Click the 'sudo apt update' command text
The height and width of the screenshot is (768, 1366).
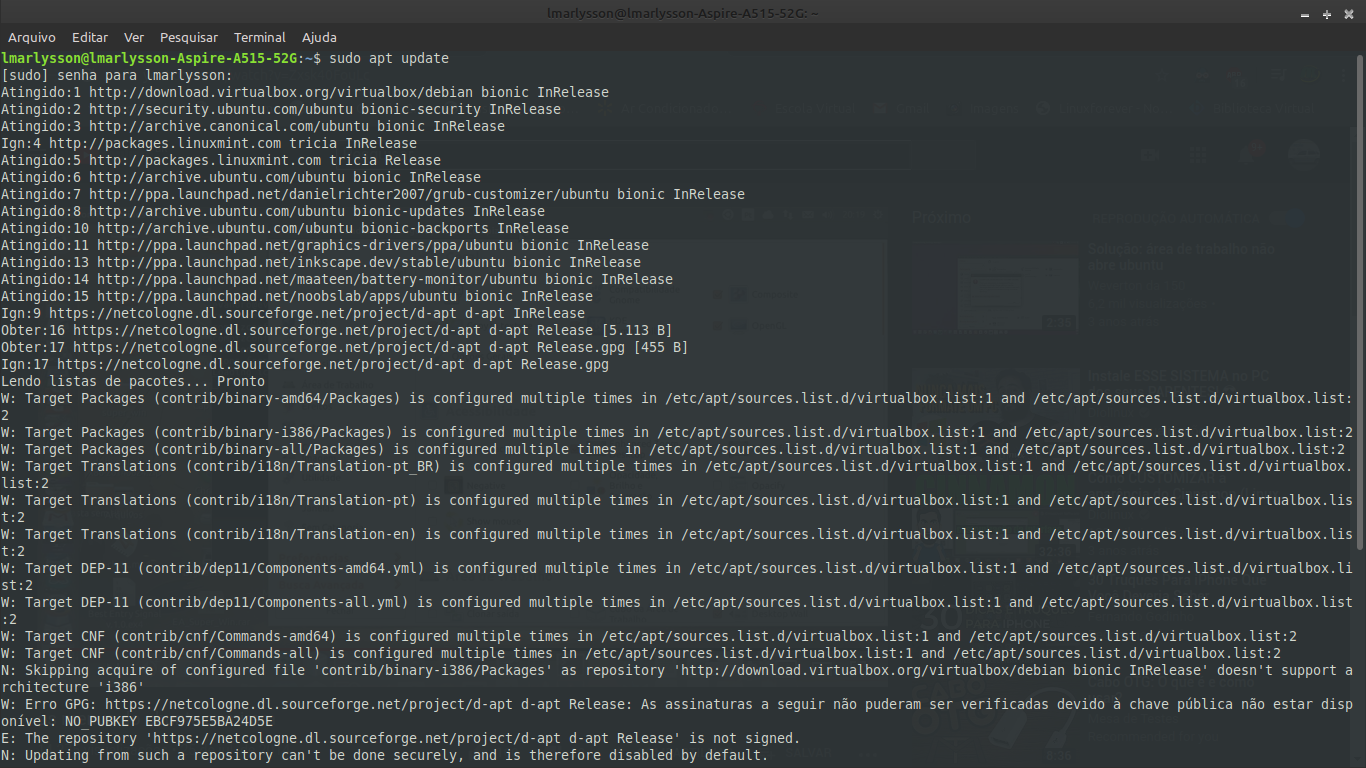pyautogui.click(x=389, y=58)
